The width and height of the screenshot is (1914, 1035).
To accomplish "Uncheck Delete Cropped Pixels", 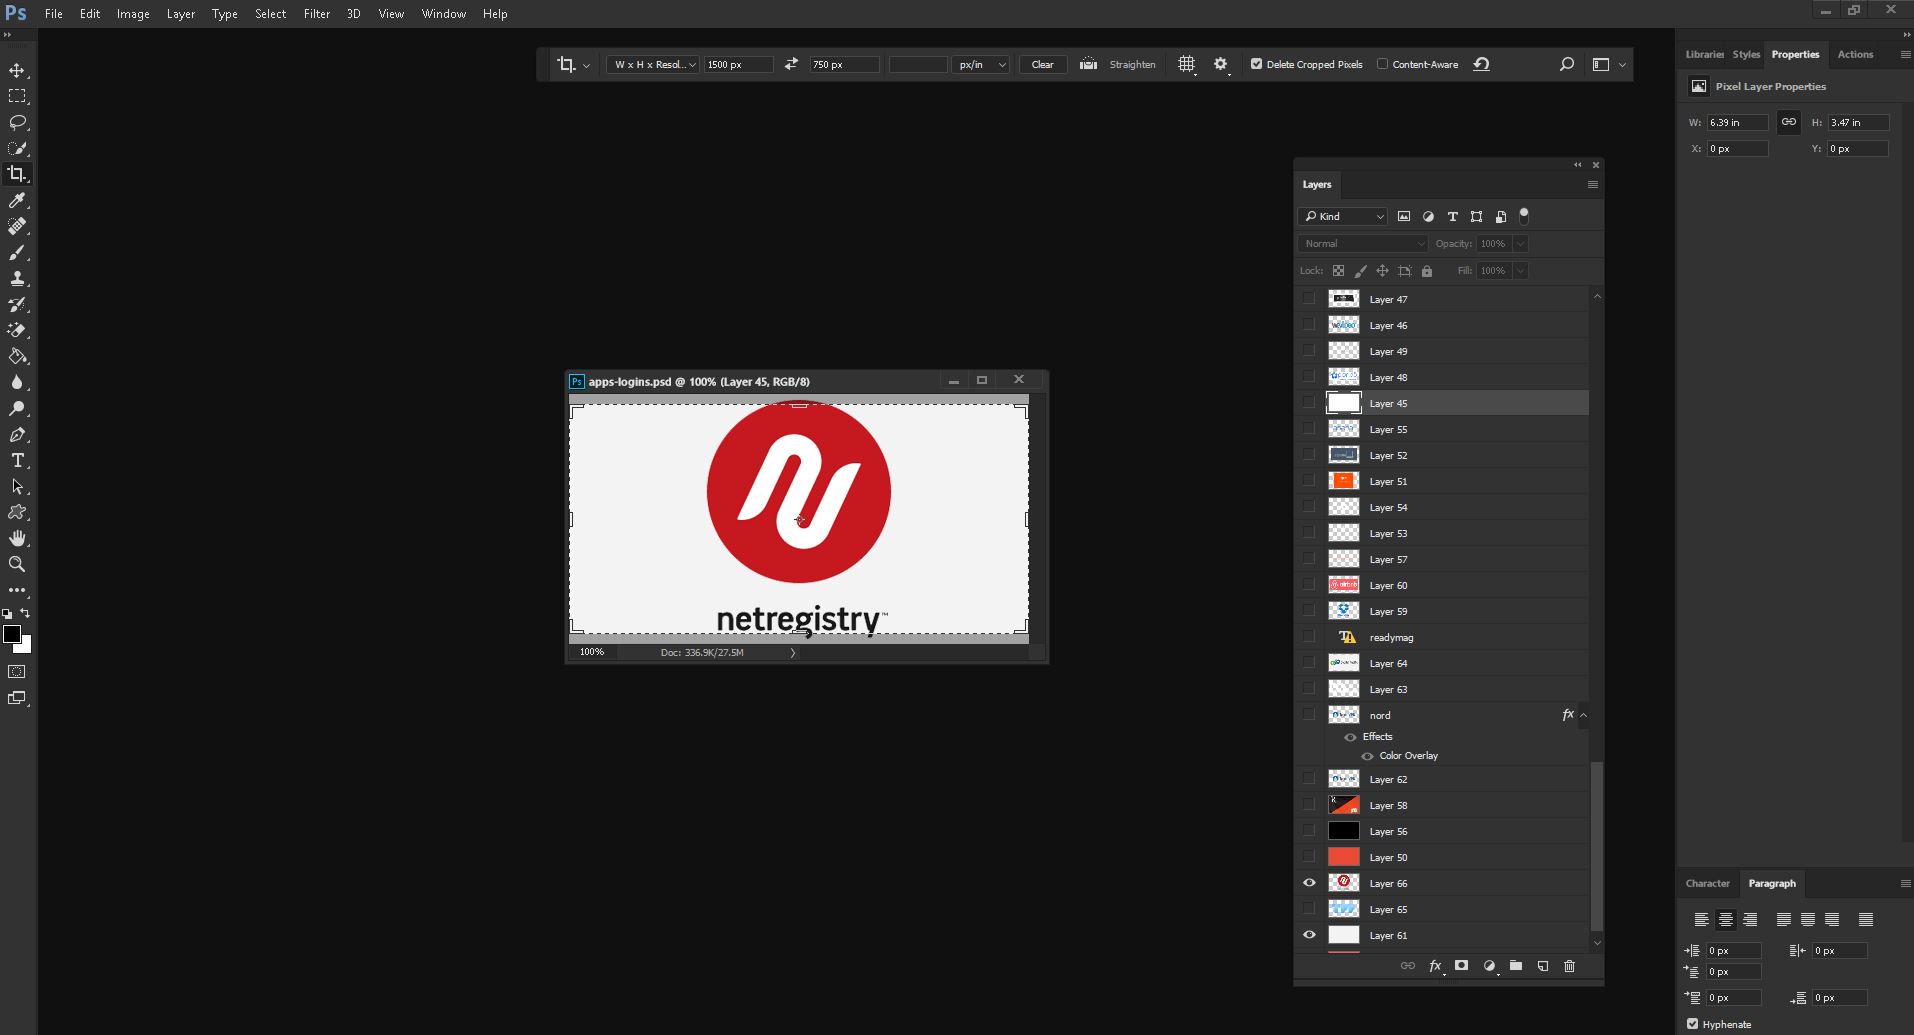I will click(x=1256, y=64).
